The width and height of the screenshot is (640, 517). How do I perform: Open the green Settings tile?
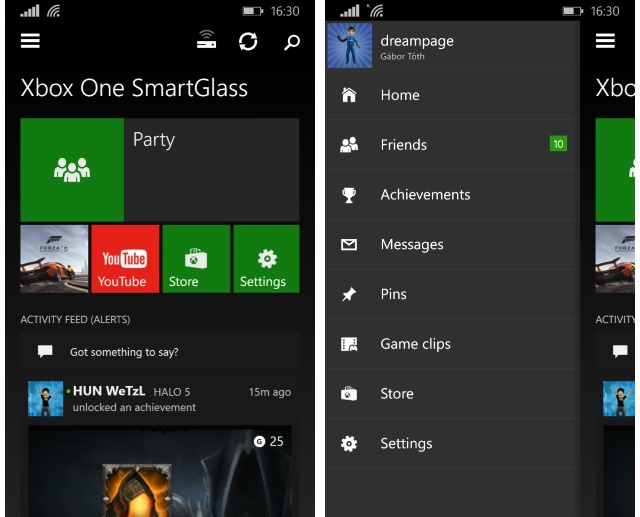(266, 259)
